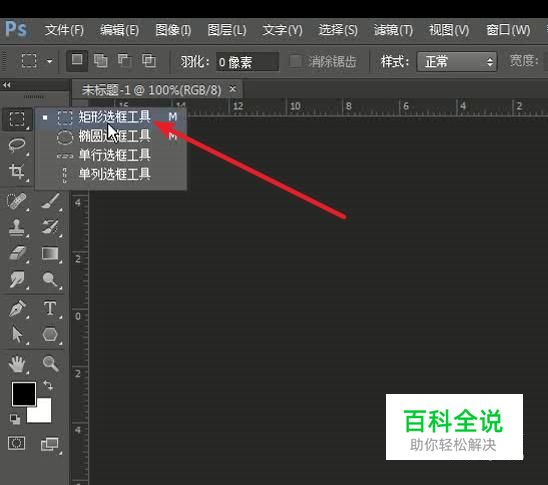This screenshot has height=485, width=548.
Task: Choose Add to Selection mode
Action: click(x=101, y=61)
